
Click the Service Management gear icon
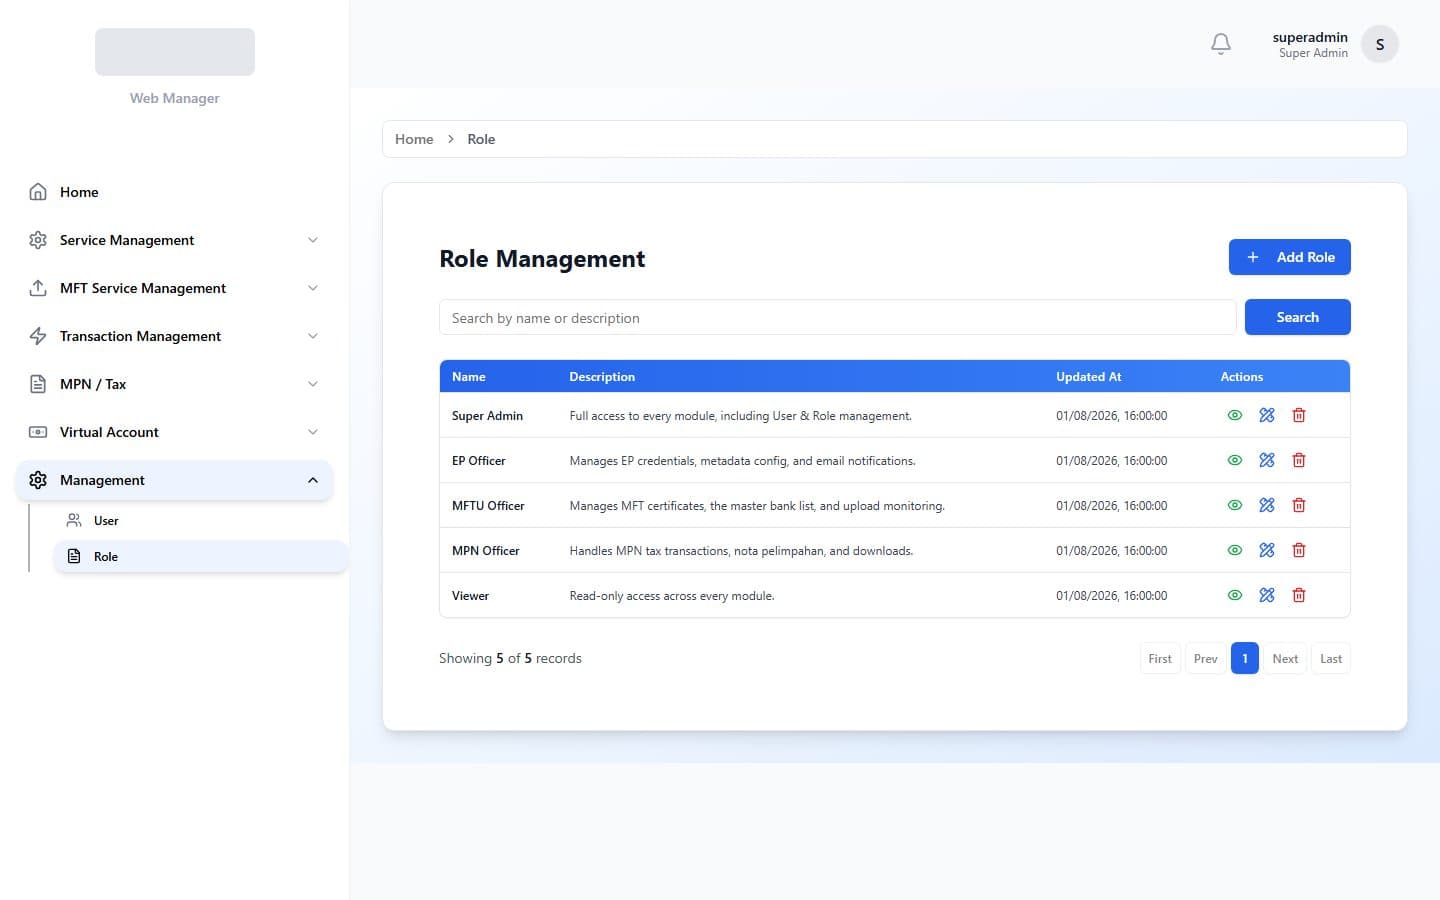pyautogui.click(x=38, y=240)
